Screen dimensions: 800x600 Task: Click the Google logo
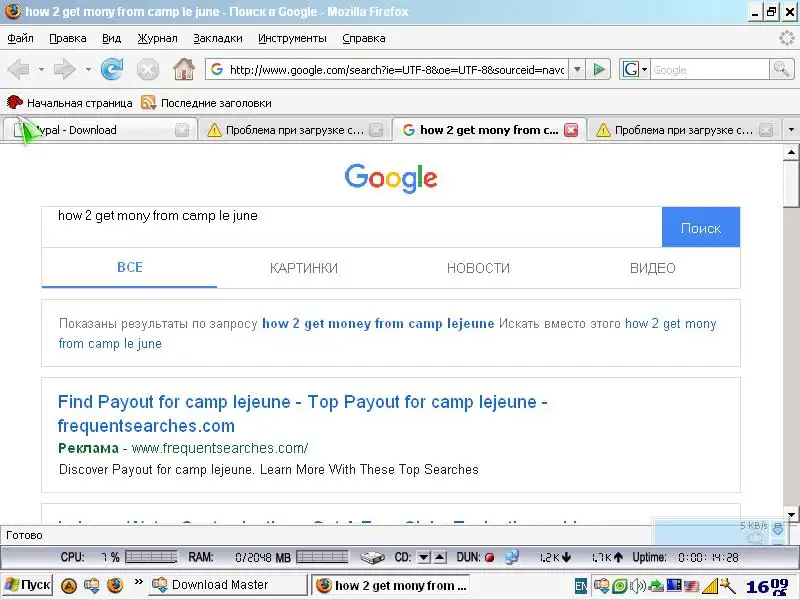(391, 178)
